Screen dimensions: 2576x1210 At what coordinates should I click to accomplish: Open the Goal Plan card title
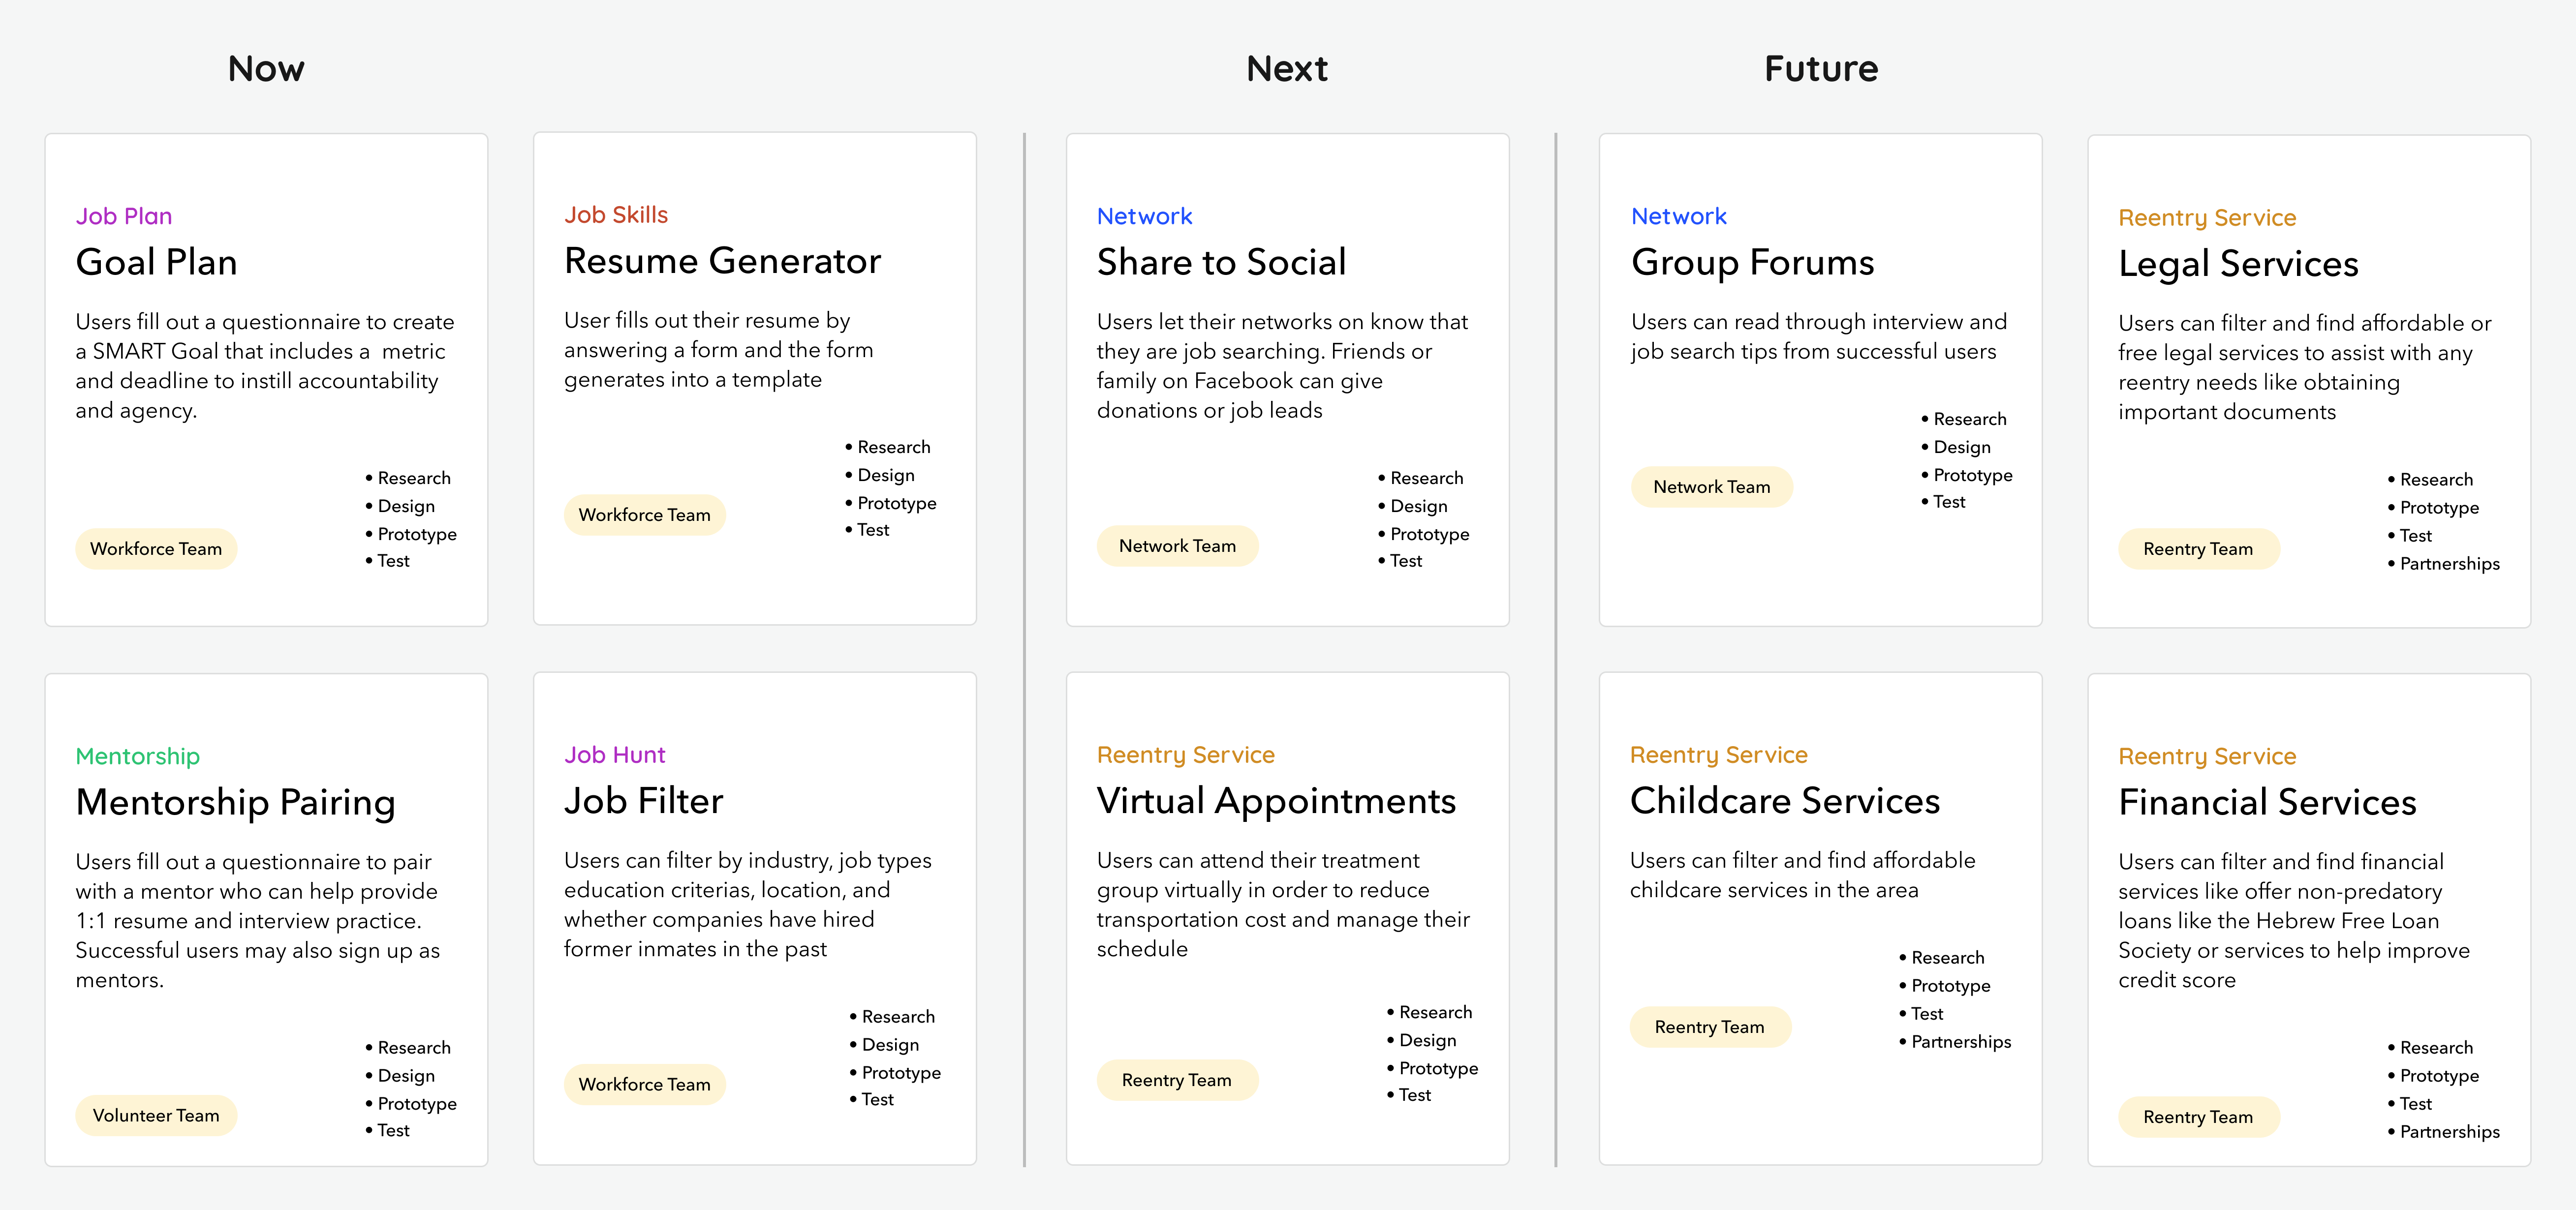[x=157, y=262]
